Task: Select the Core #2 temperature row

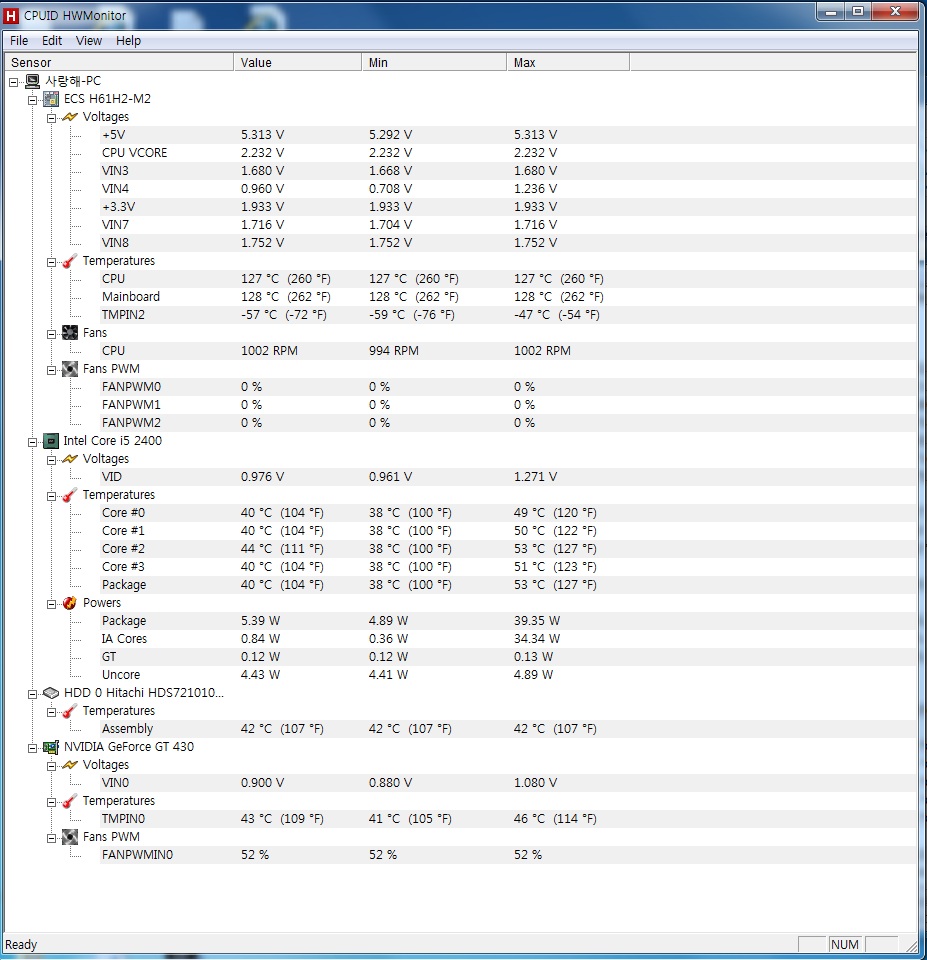Action: [x=508, y=549]
